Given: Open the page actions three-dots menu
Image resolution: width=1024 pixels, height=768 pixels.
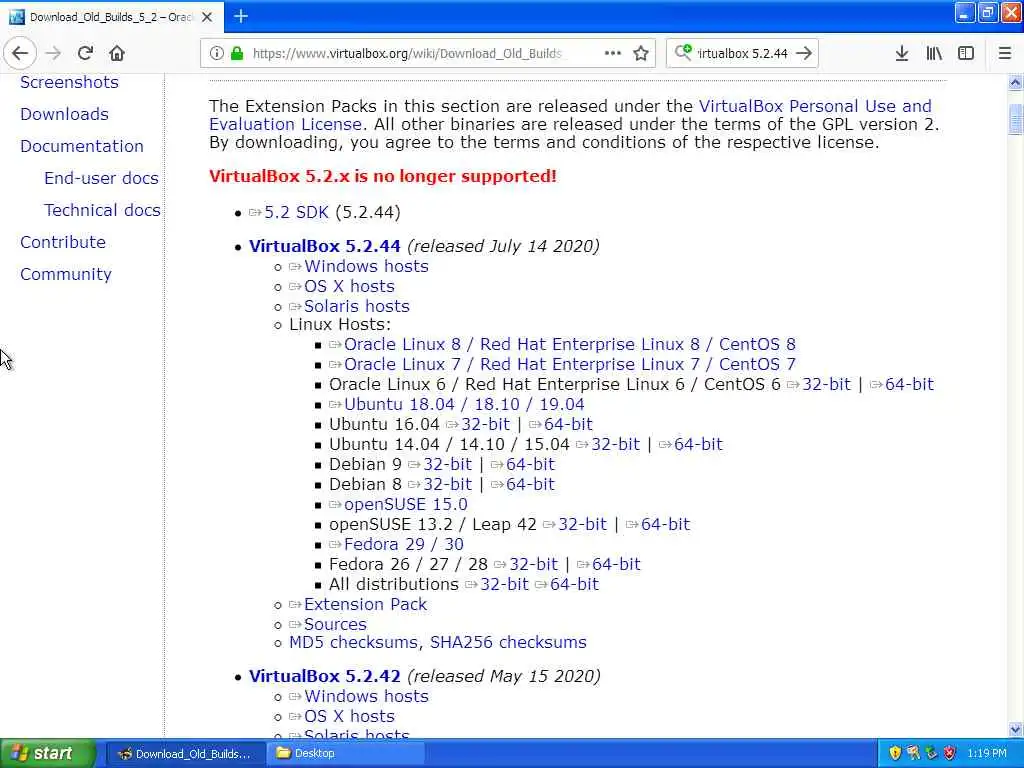Looking at the screenshot, I should (613, 54).
